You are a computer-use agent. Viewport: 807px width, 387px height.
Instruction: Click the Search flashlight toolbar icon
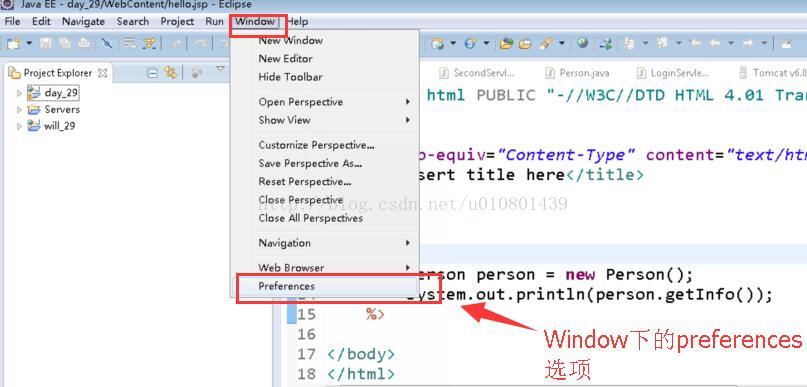[x=545, y=44]
